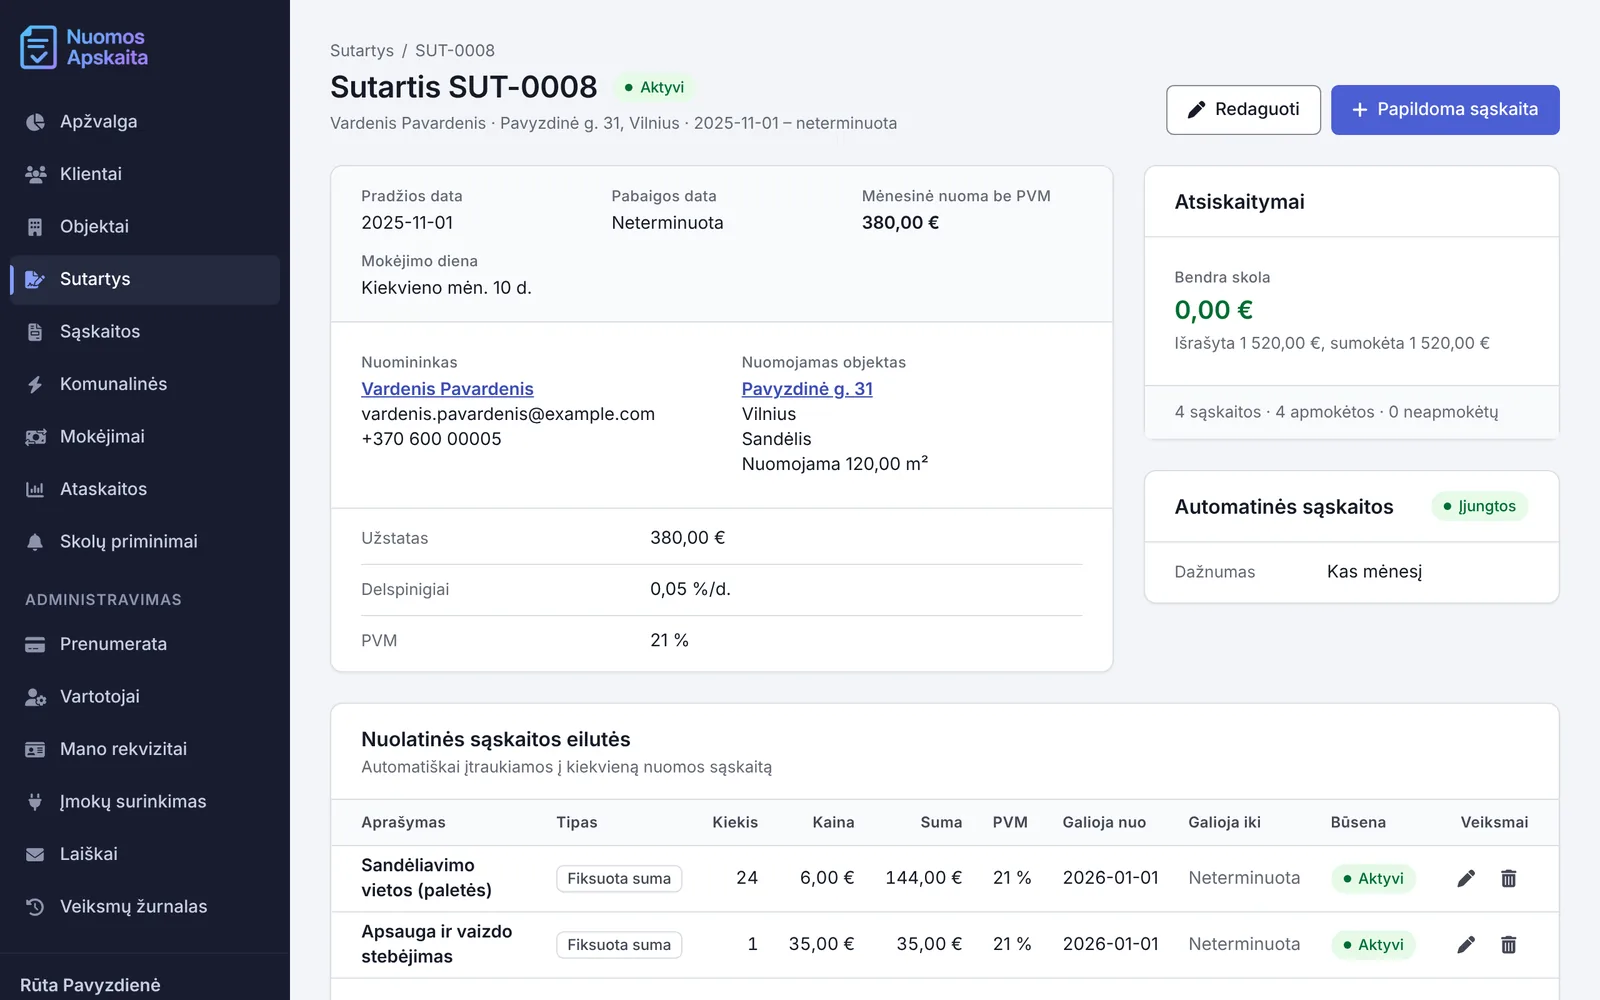Click the Mano rekvizitai ID card icon
The image size is (1600, 1000).
35,749
